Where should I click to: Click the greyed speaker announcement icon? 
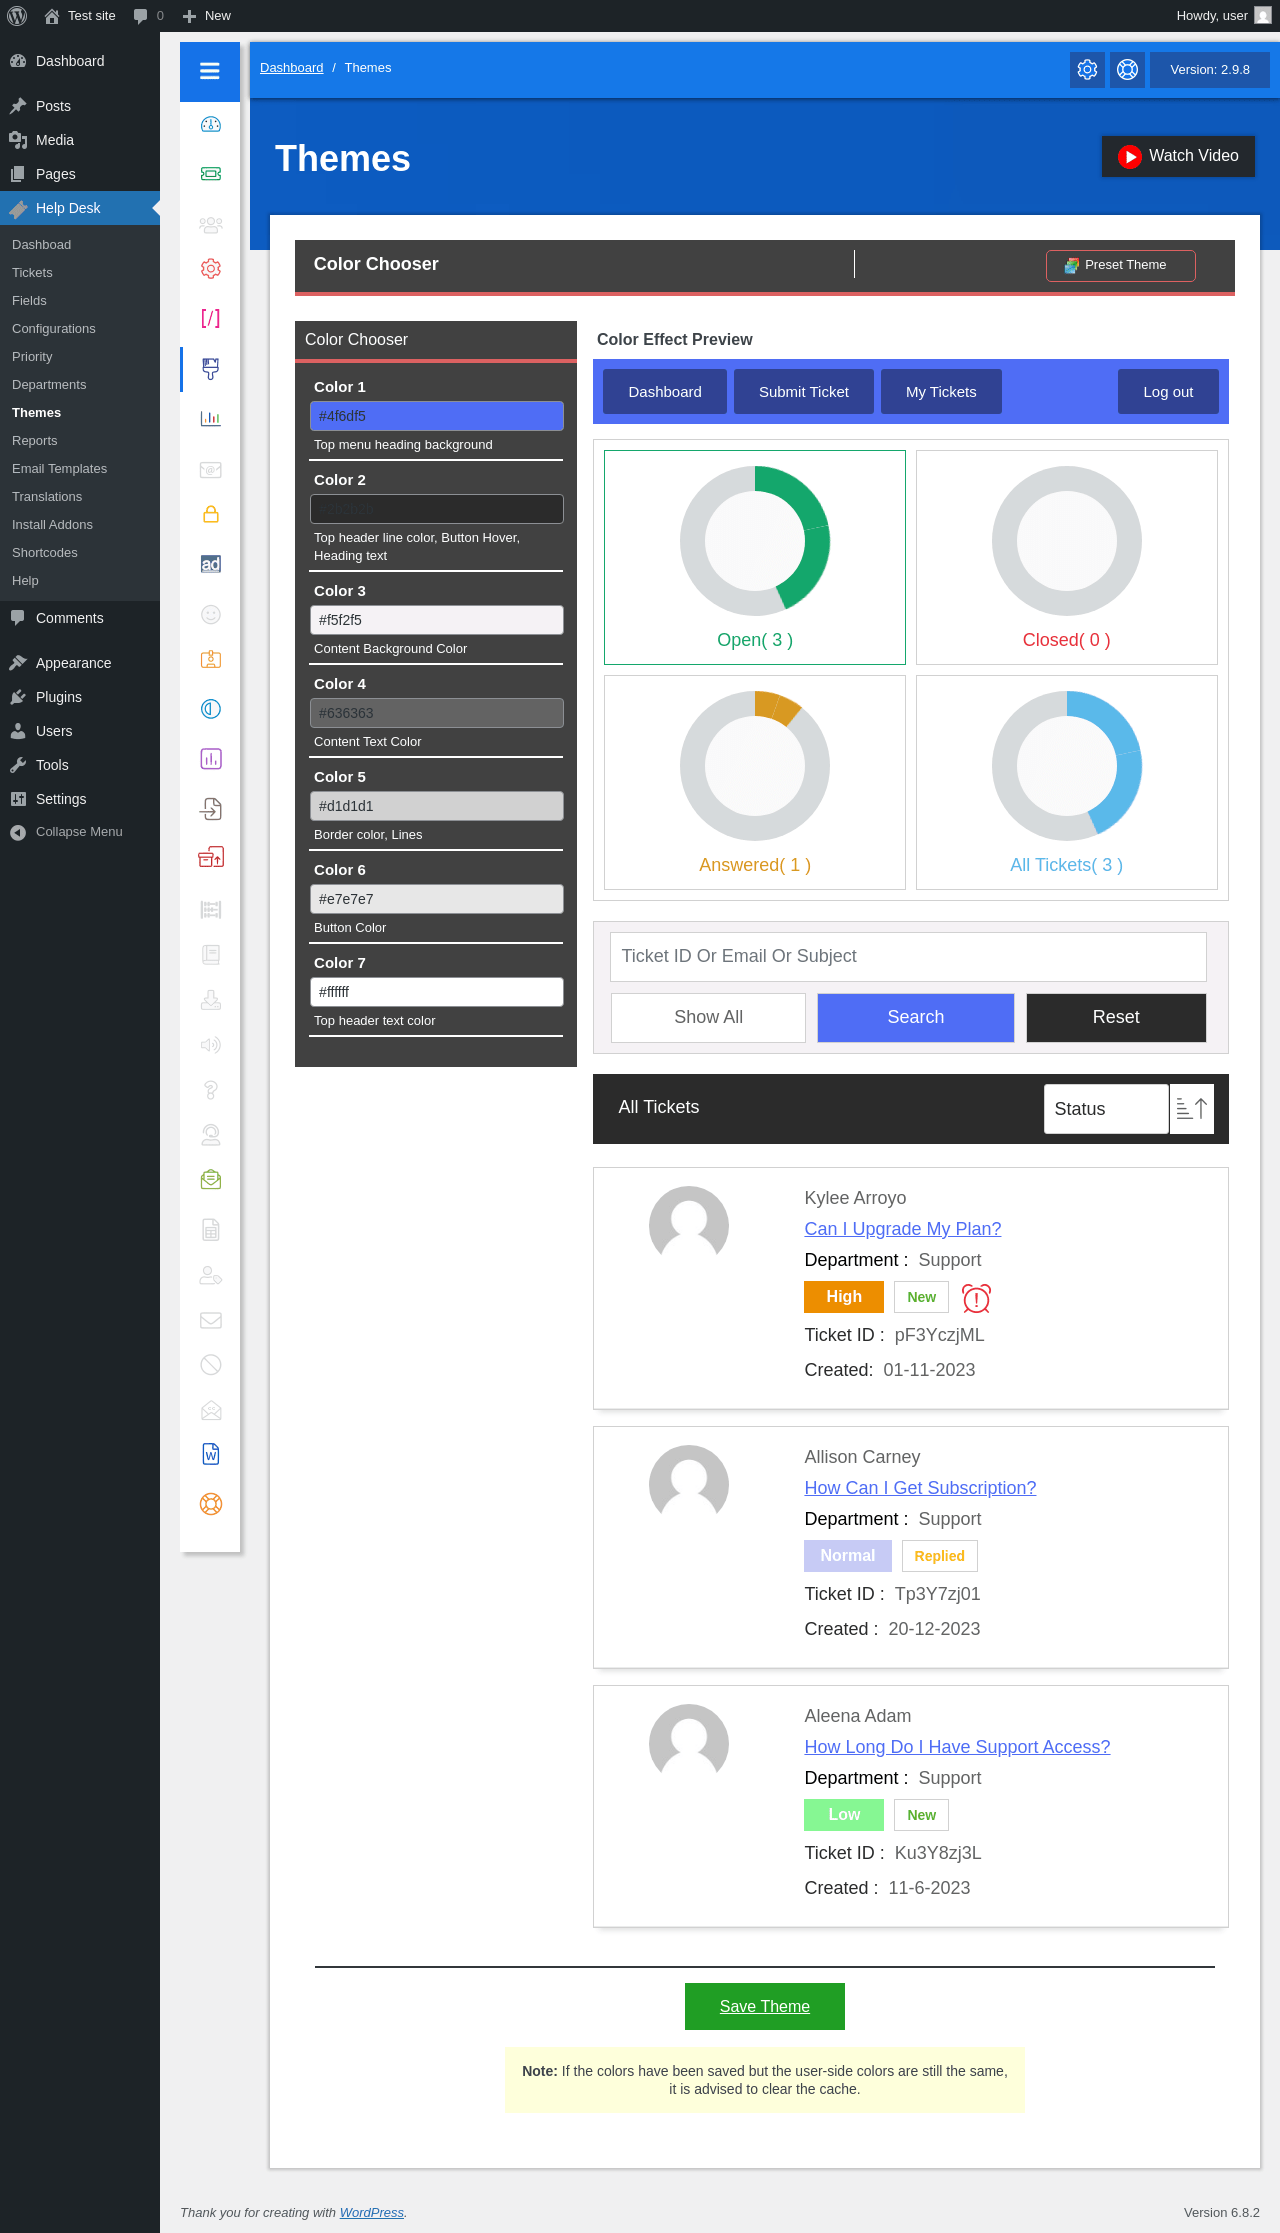[x=211, y=1045]
